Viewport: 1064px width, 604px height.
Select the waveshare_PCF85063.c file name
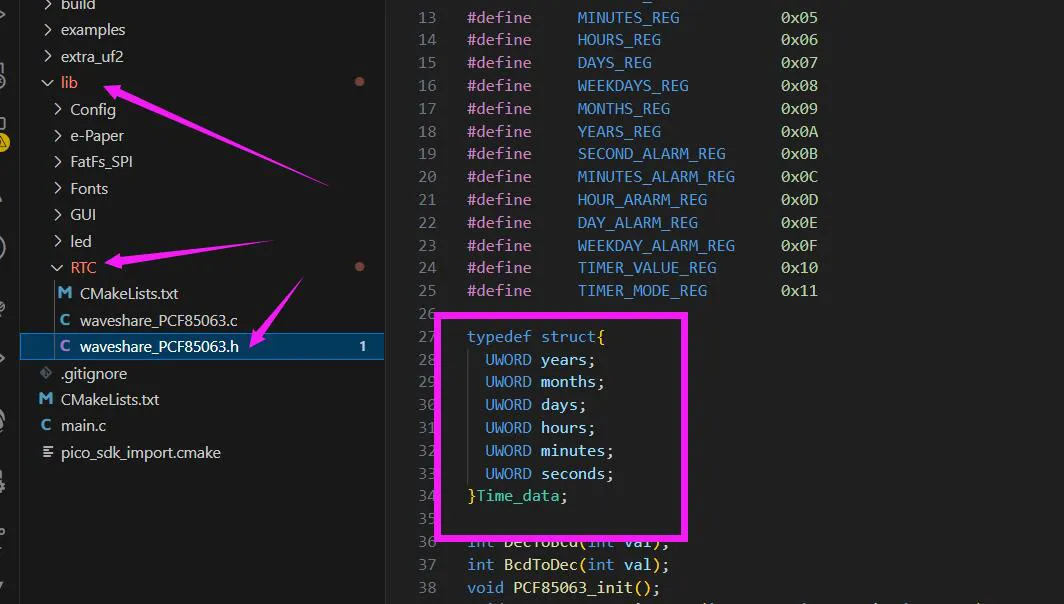pyautogui.click(x=159, y=320)
